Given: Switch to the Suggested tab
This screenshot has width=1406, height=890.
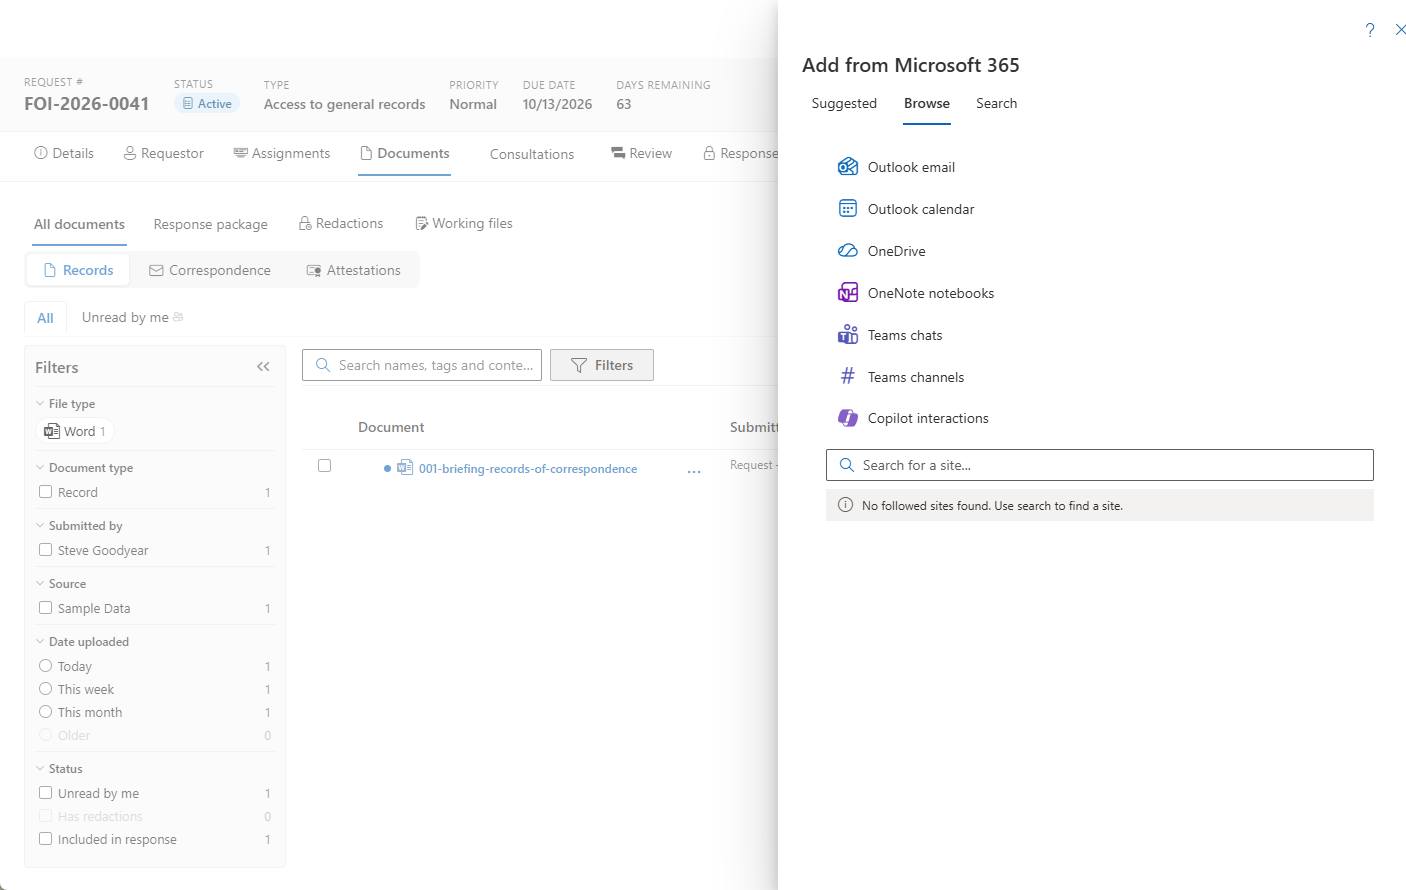Looking at the screenshot, I should click(x=844, y=103).
